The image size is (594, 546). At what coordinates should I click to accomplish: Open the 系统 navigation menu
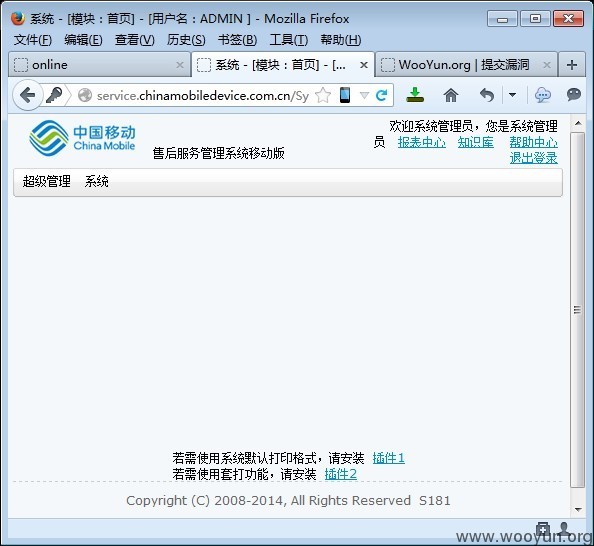(x=97, y=181)
